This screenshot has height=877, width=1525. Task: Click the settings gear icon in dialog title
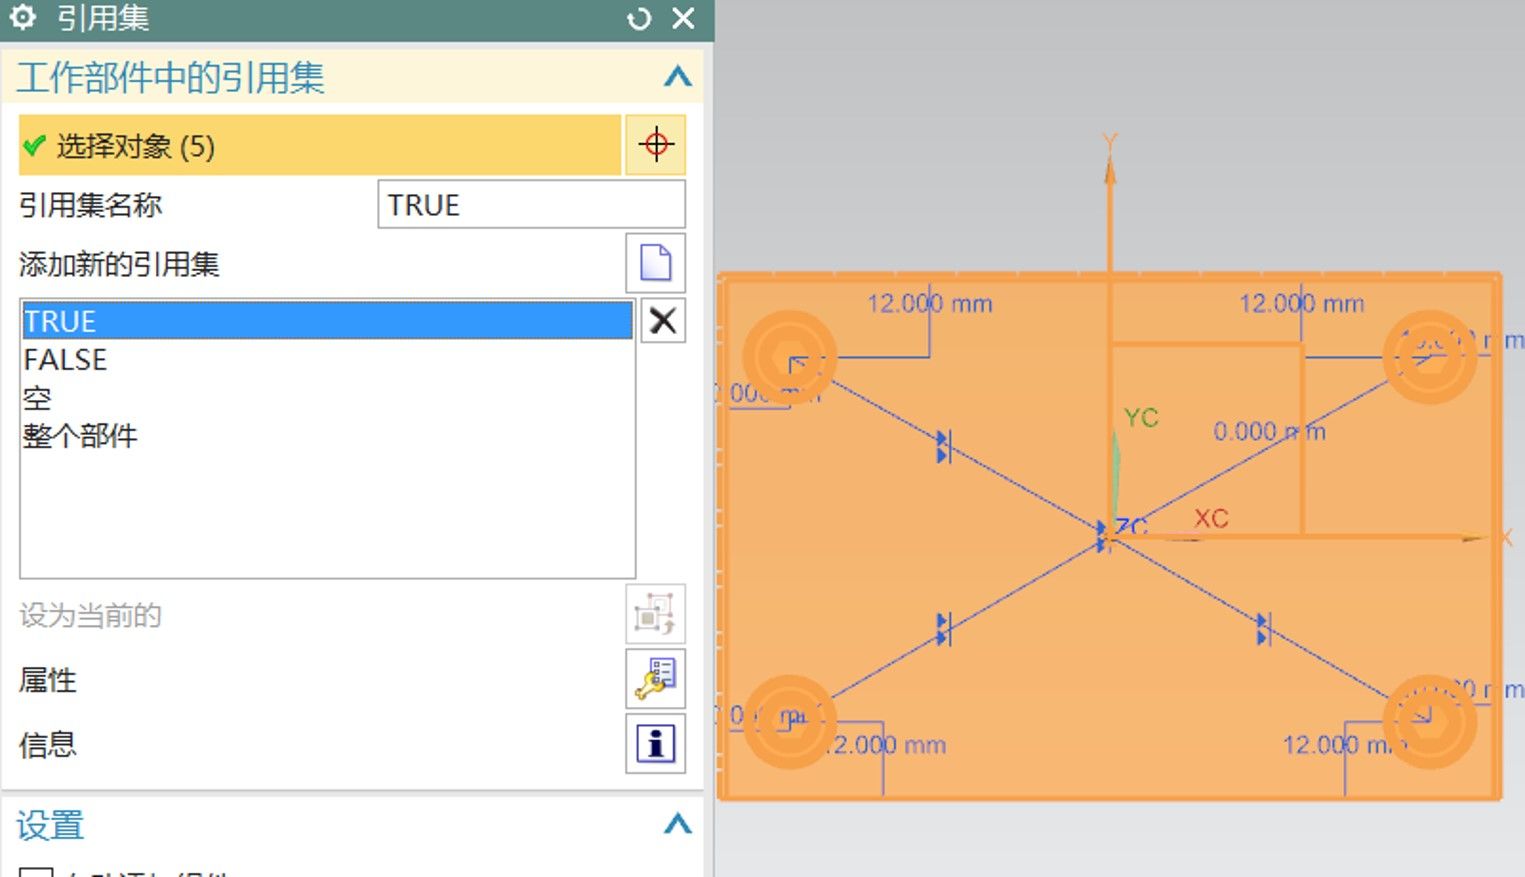coord(22,17)
